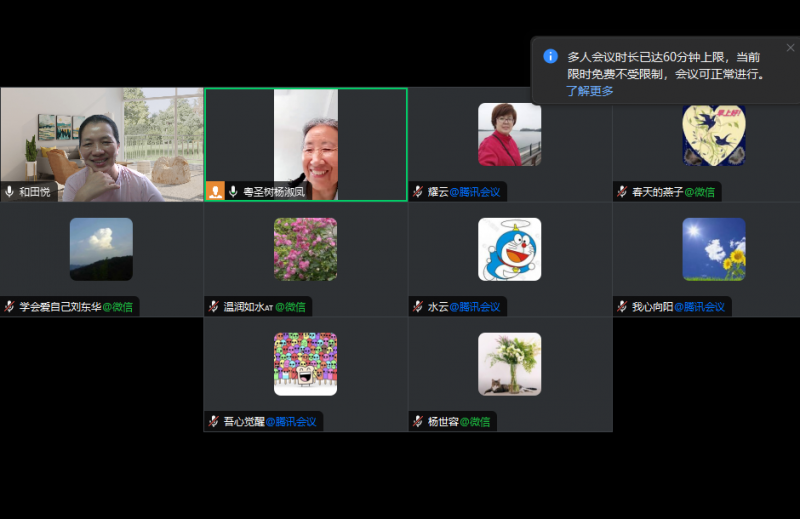Click the blue info icon in notification
This screenshot has height=519, width=800.
[x=550, y=56]
